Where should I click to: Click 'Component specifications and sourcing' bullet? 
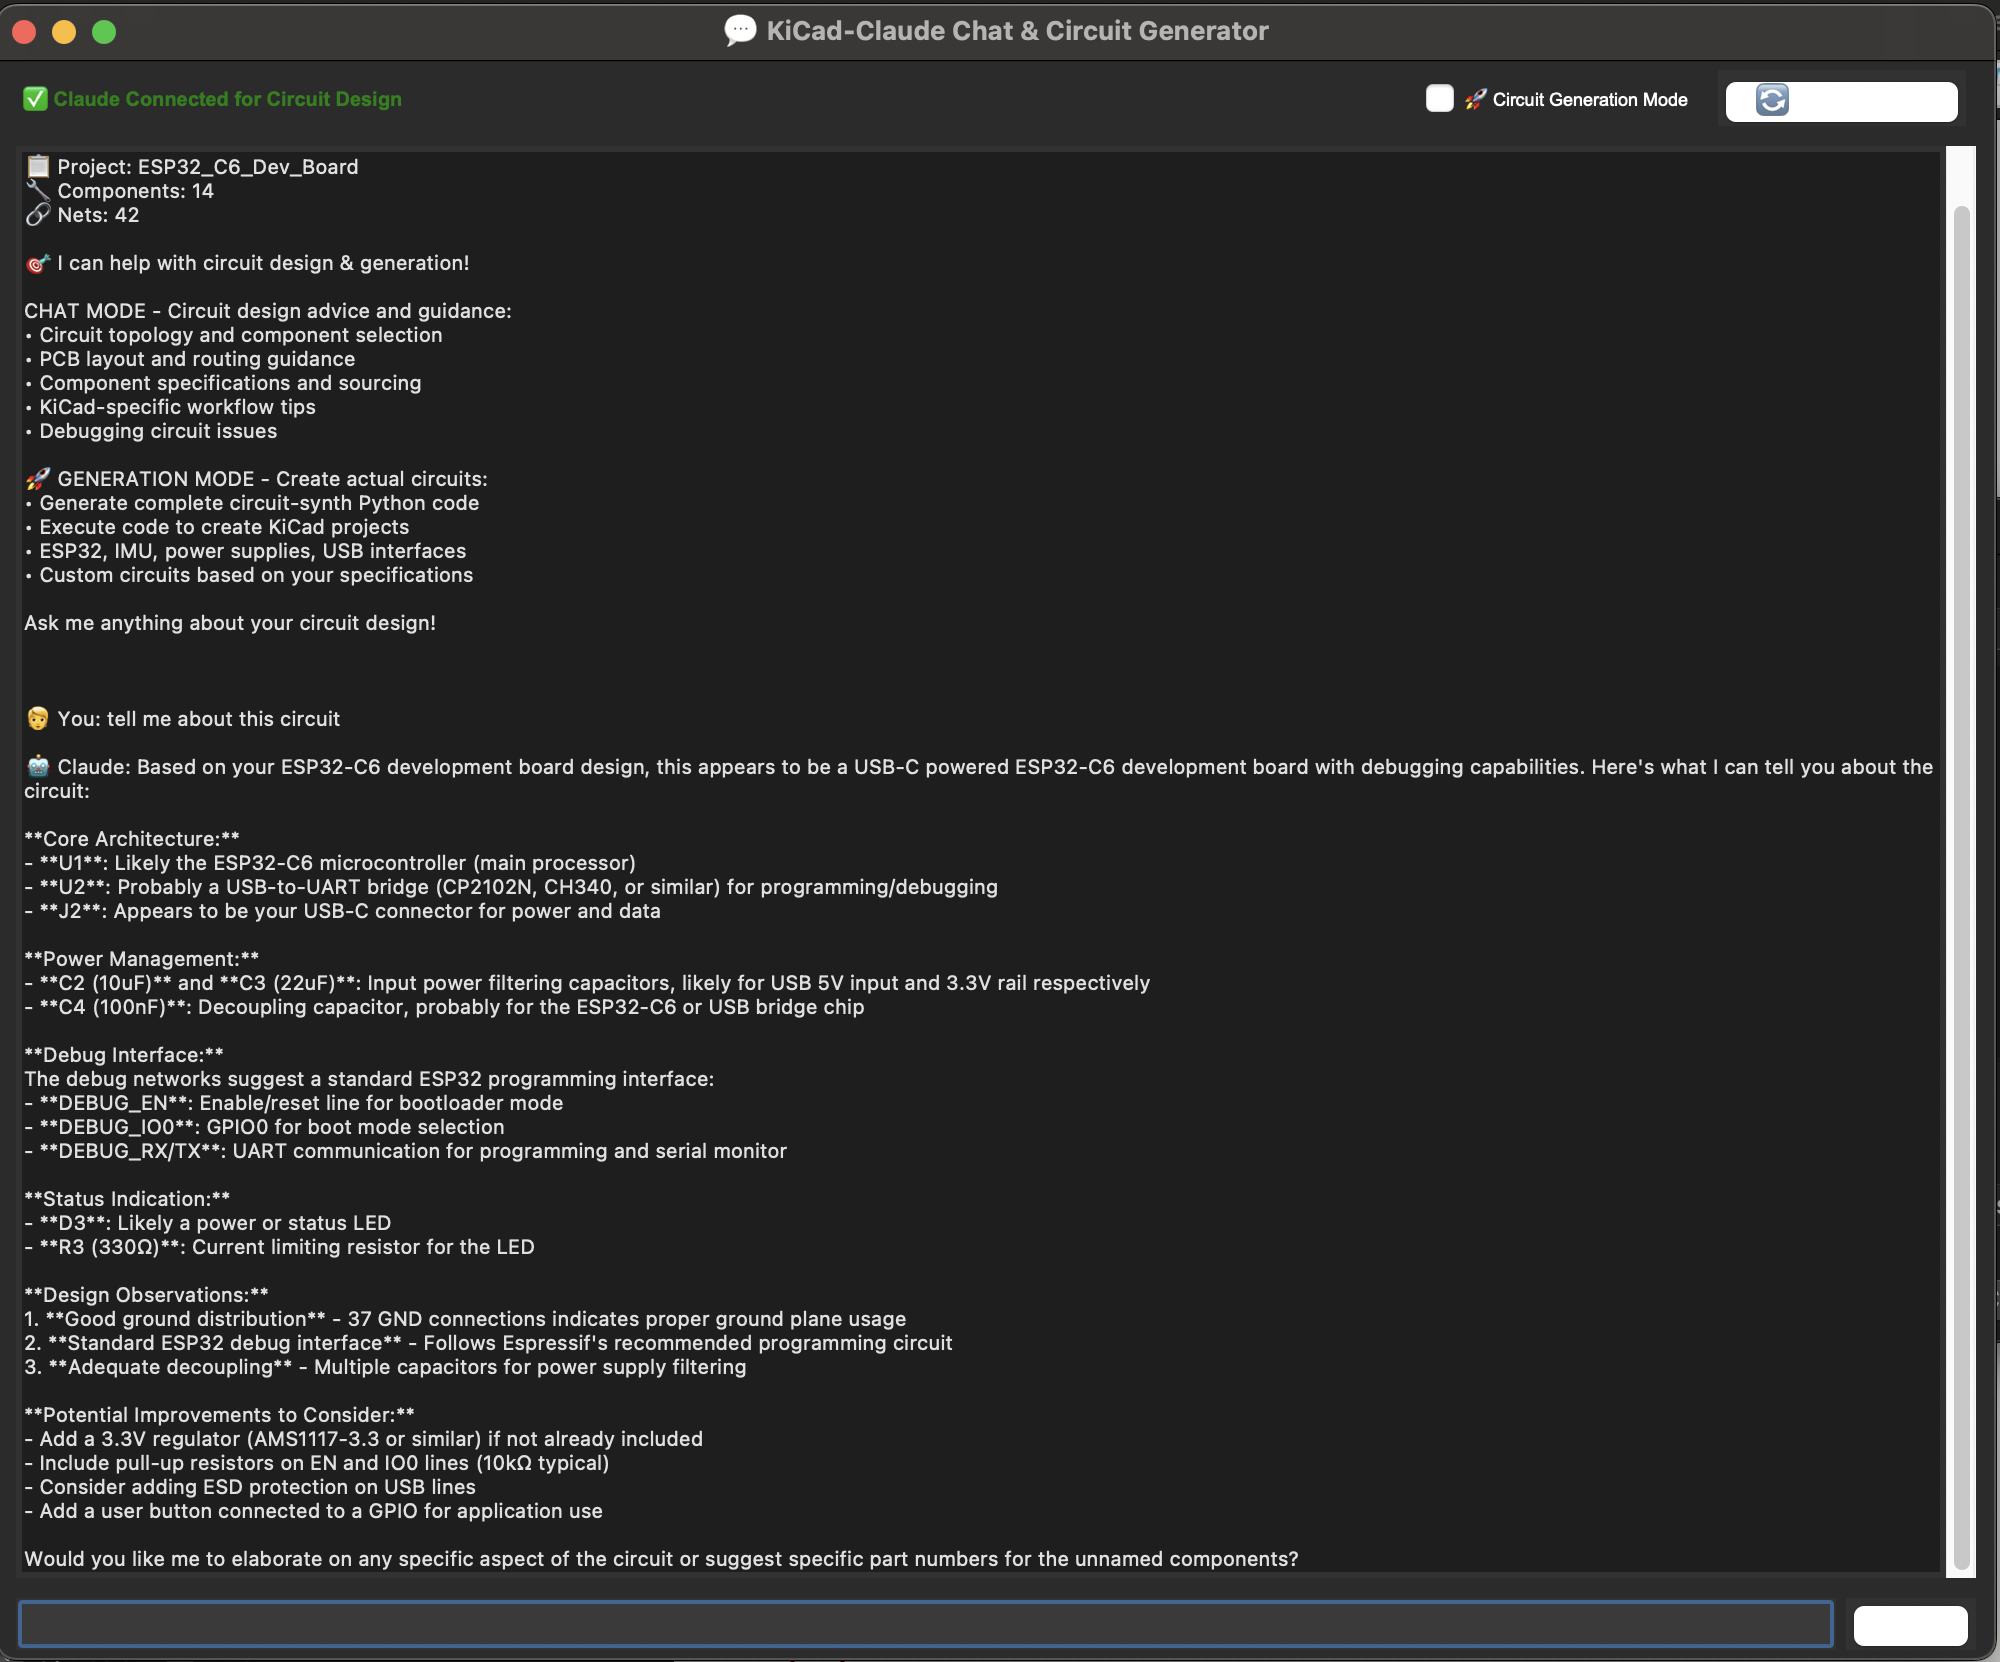click(x=223, y=383)
